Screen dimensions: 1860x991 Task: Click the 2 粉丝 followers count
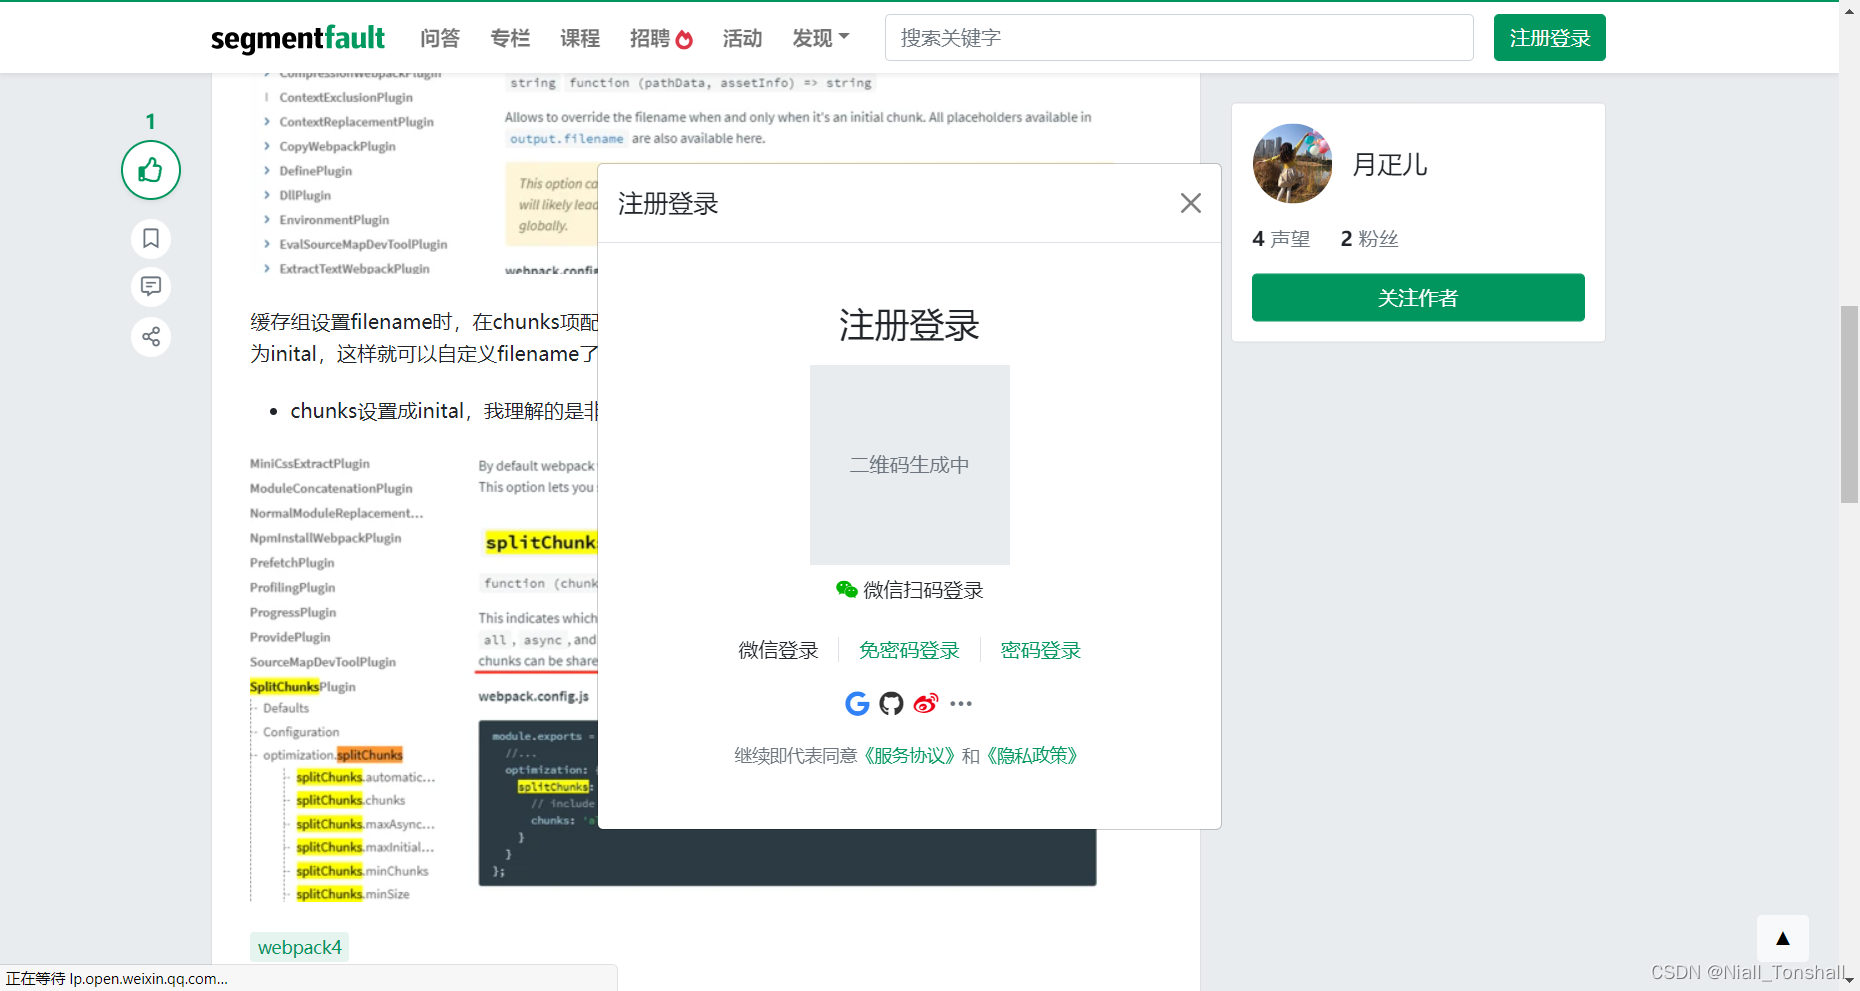(1369, 239)
